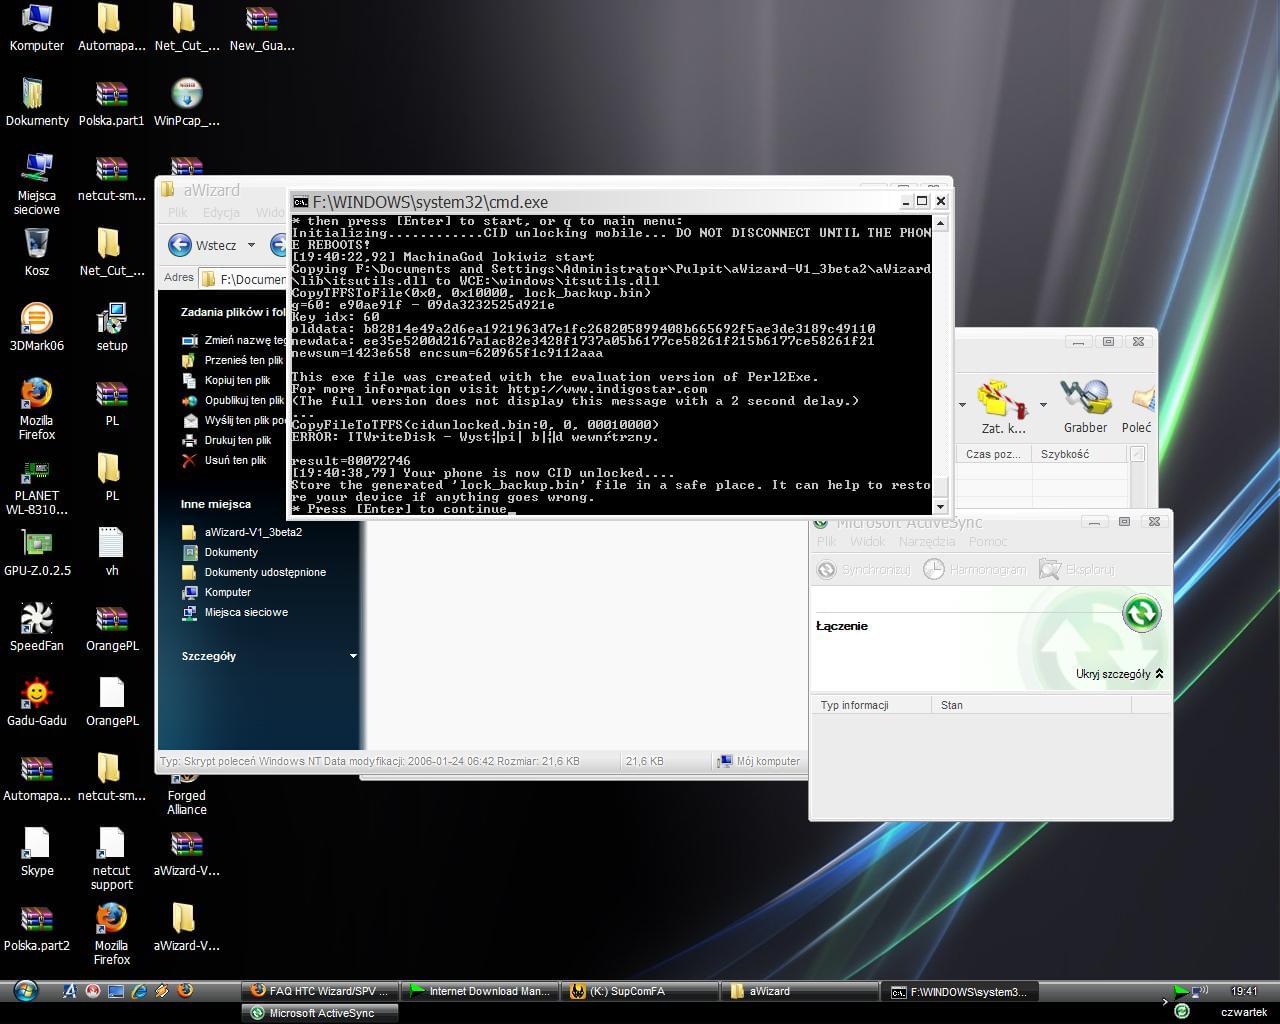The image size is (1280, 1024).
Task: Open setup installer desktop icon
Action: [111, 327]
